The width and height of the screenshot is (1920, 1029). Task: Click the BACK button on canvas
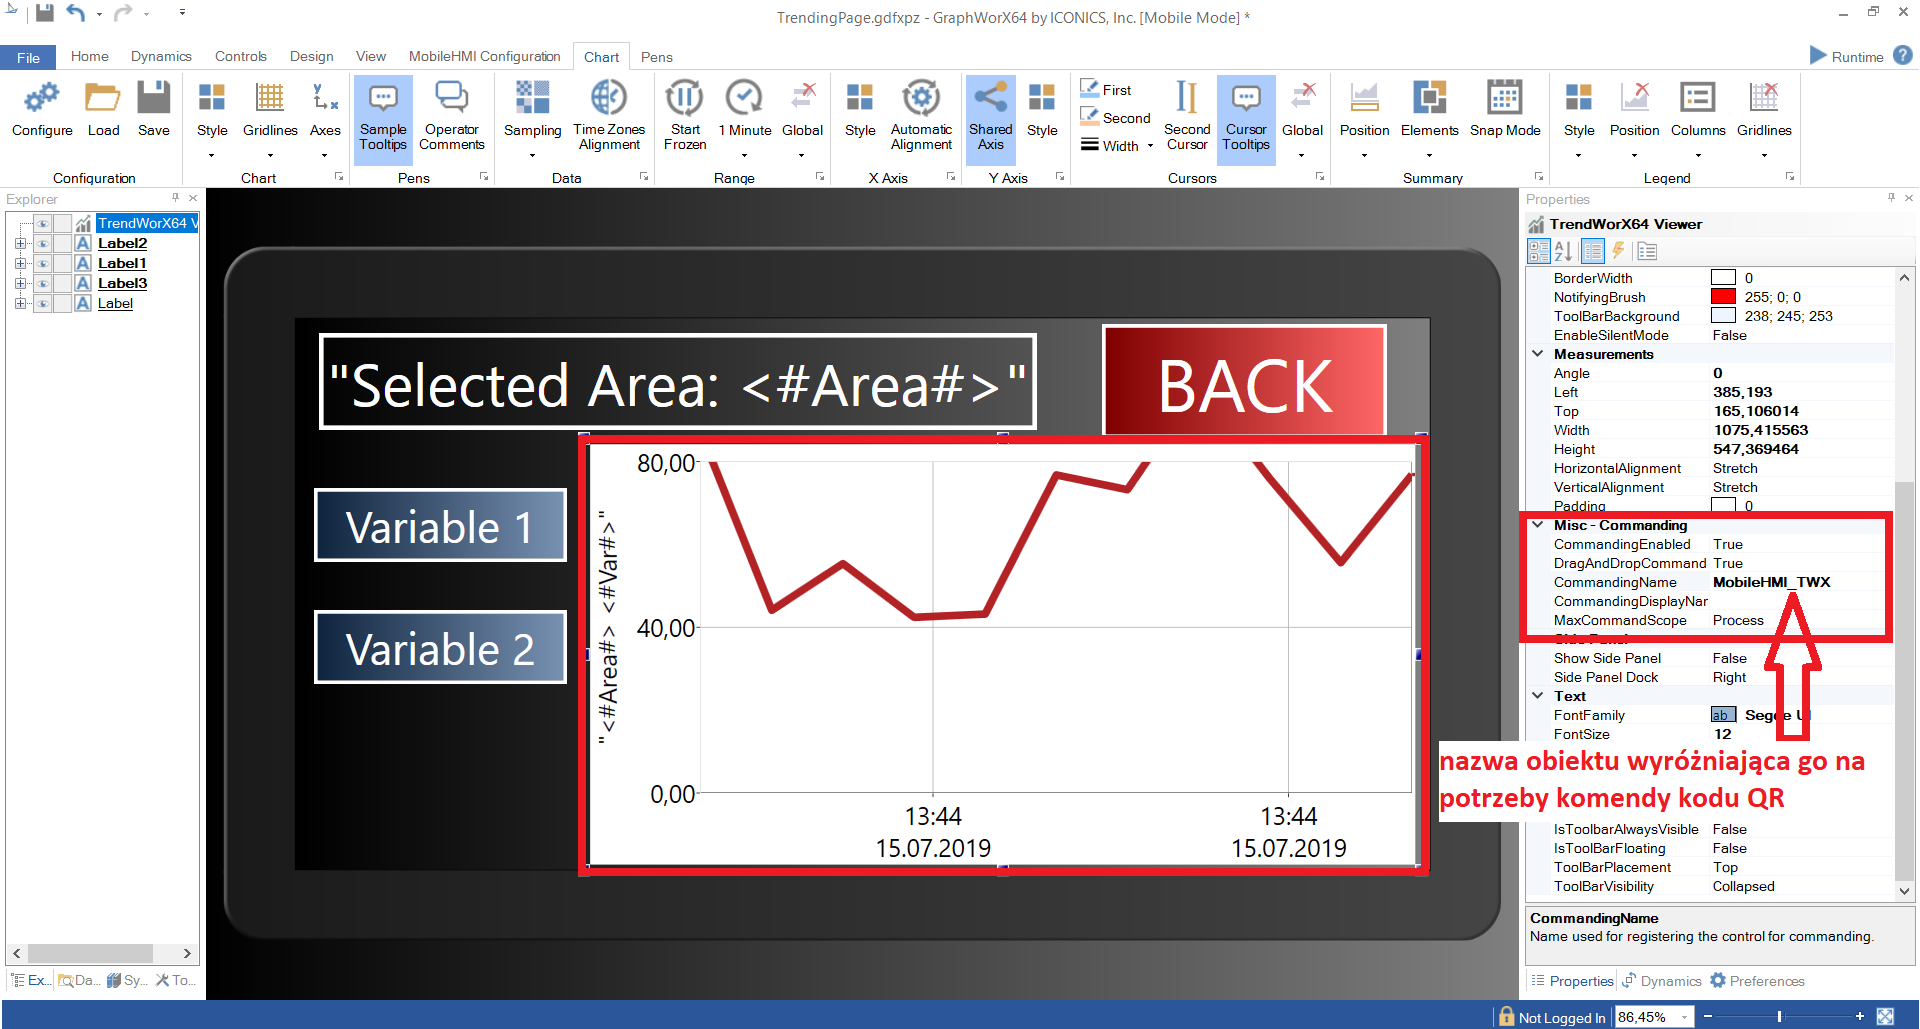coord(1244,382)
